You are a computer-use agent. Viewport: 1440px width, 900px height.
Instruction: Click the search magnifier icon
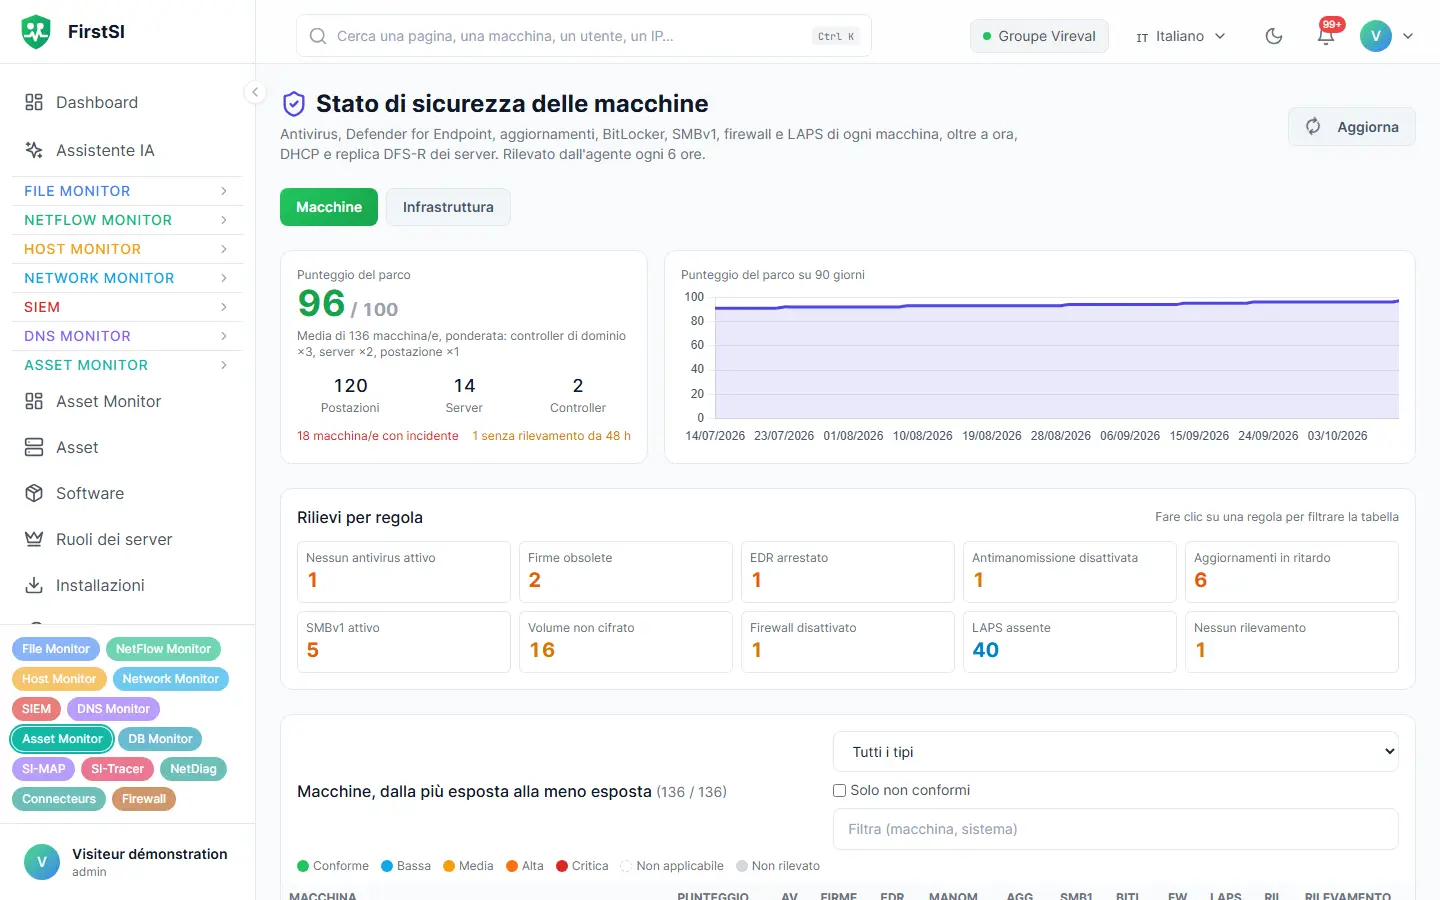(318, 36)
